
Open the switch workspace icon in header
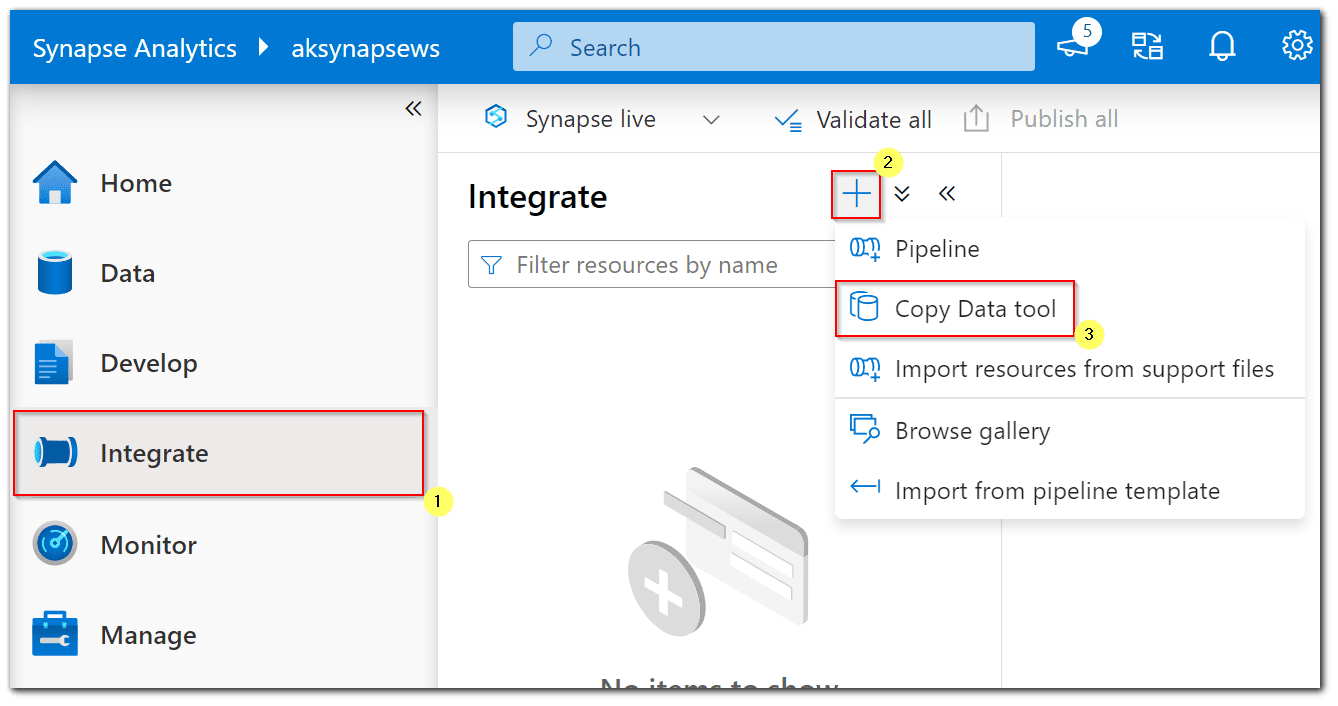1148,47
